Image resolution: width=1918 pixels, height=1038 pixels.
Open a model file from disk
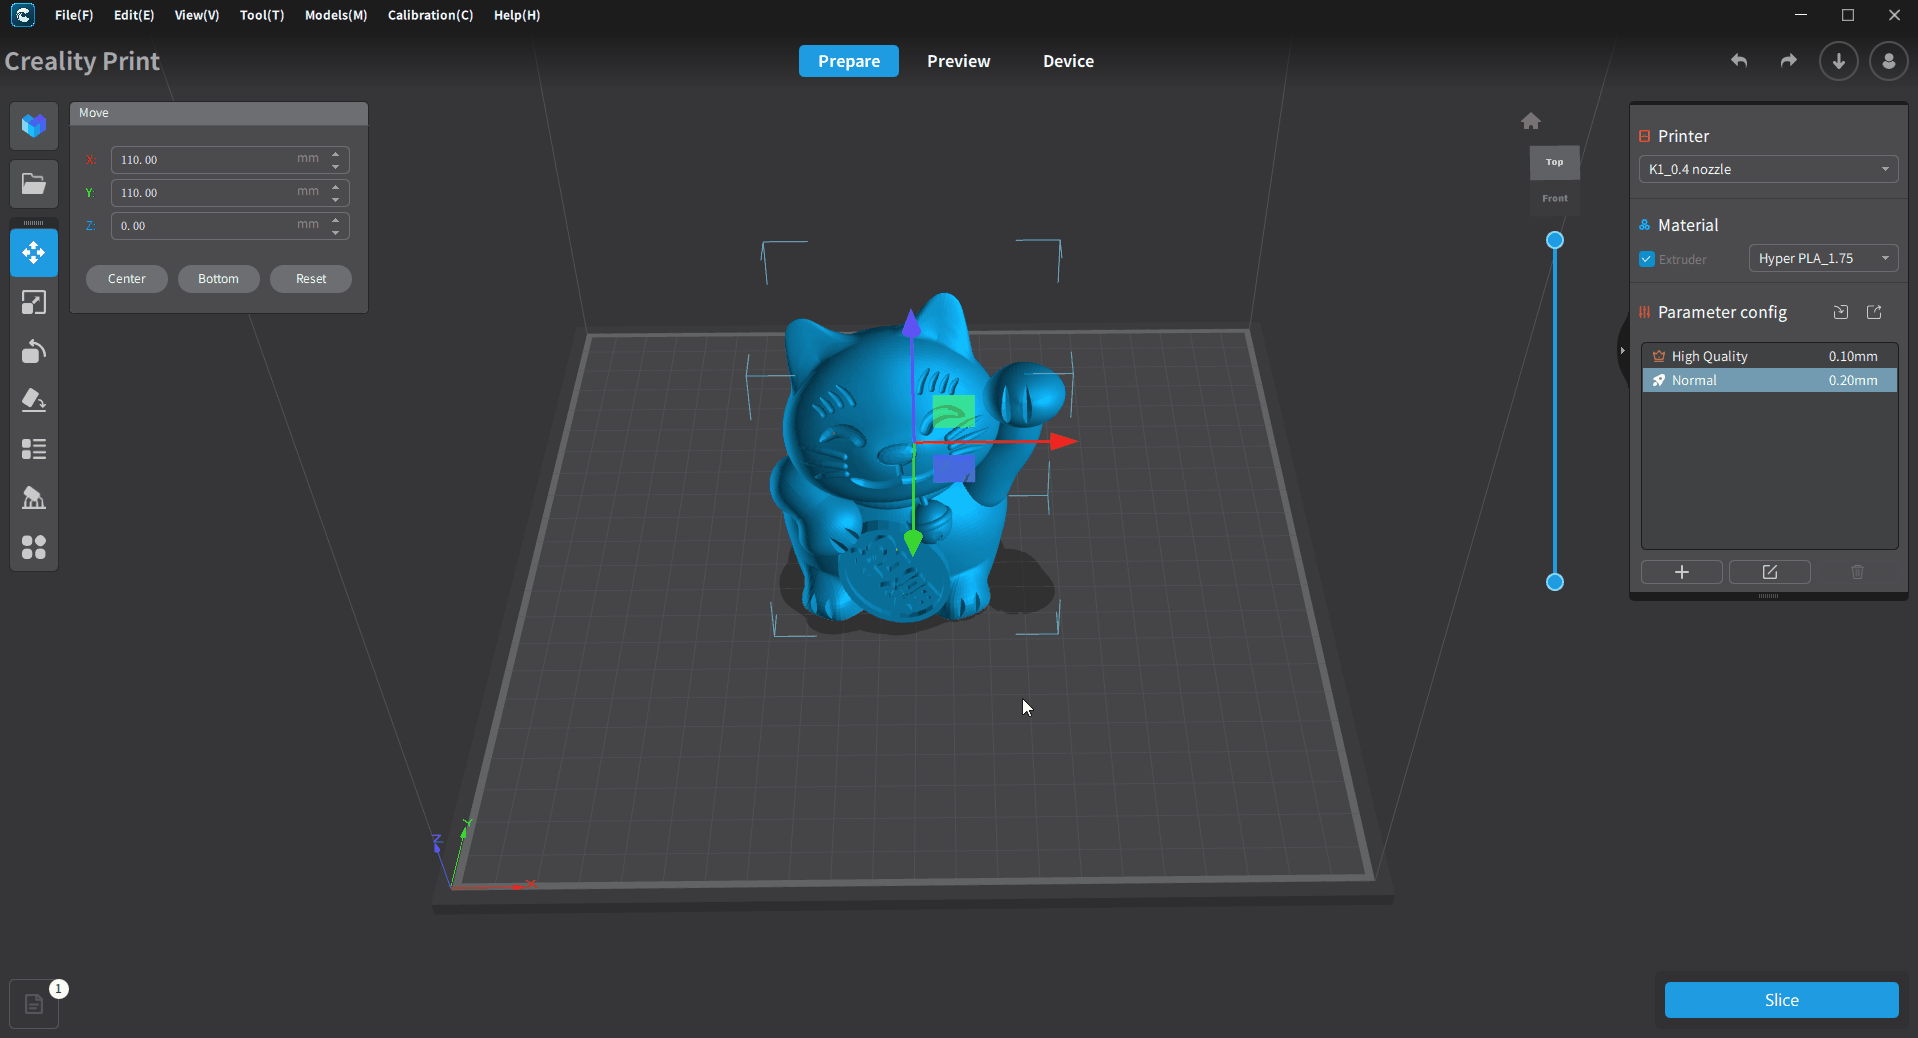coord(34,183)
